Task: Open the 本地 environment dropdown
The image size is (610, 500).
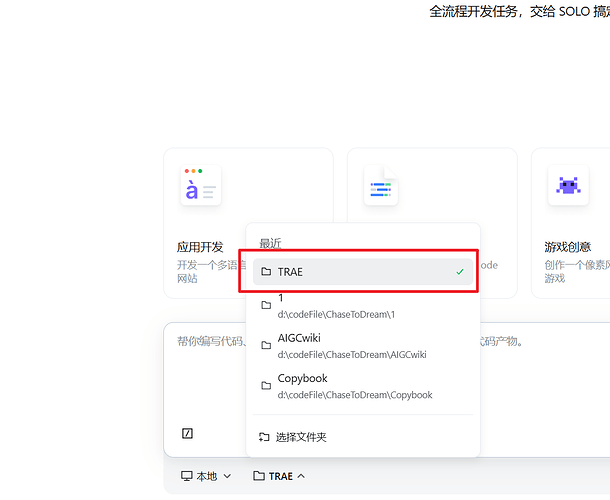Action: pyautogui.click(x=206, y=476)
